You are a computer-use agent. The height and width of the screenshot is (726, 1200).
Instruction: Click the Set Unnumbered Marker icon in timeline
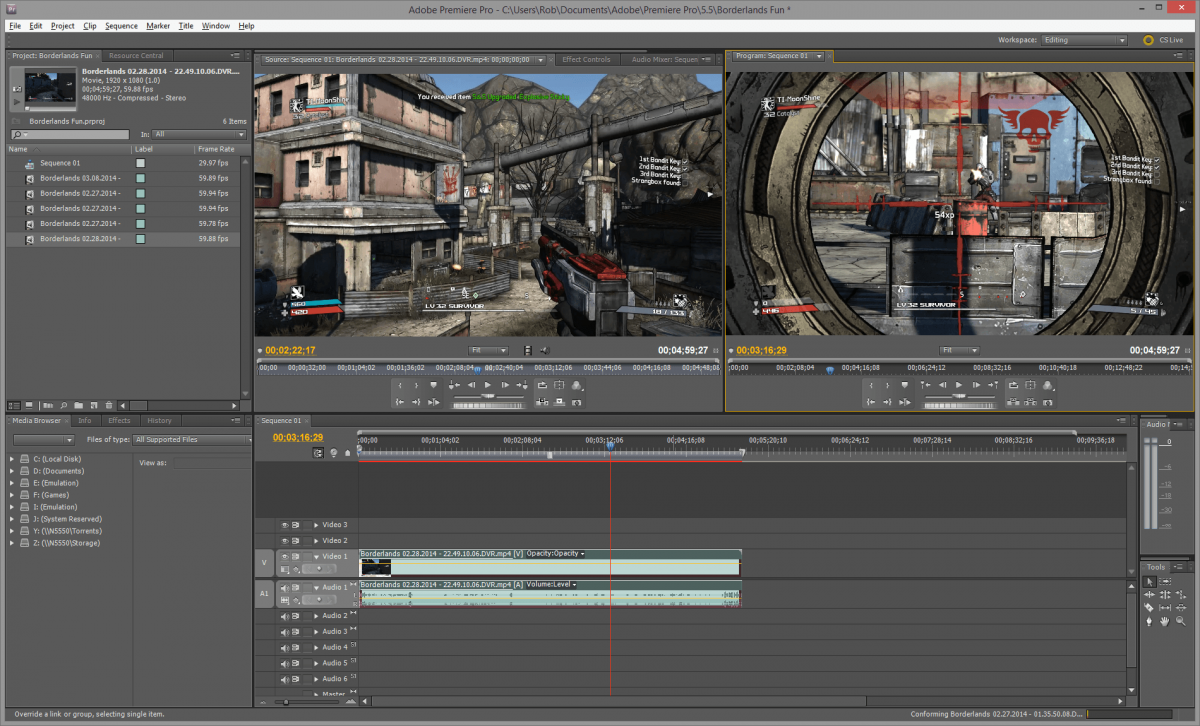[347, 453]
